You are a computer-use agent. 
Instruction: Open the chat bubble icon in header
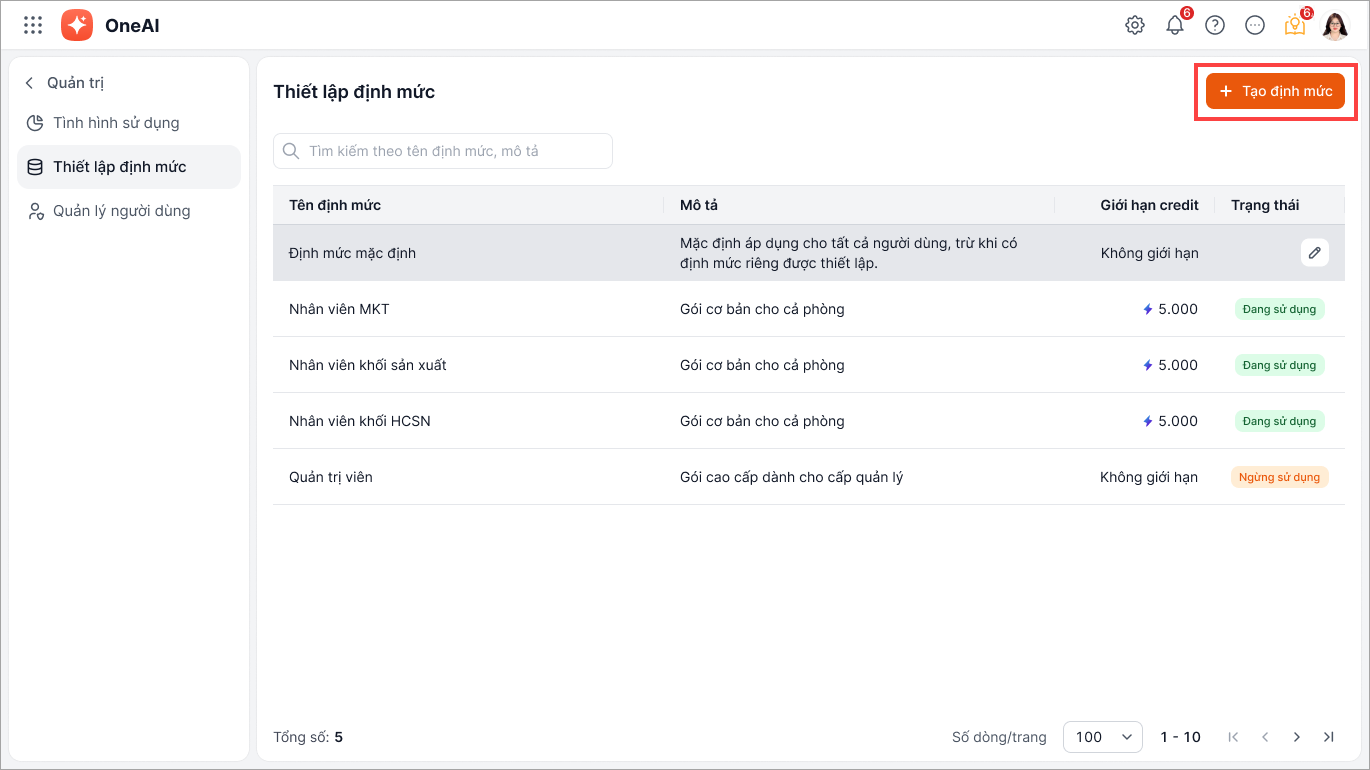click(x=1255, y=26)
